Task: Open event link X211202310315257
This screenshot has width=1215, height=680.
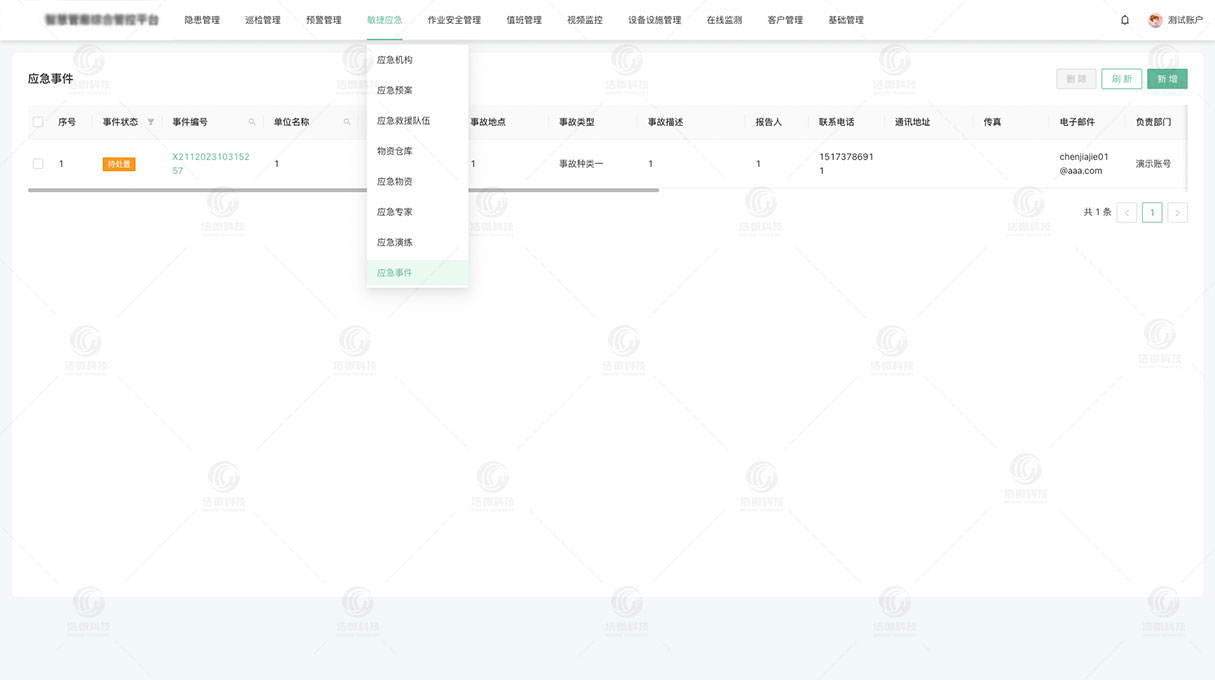Action: point(210,164)
